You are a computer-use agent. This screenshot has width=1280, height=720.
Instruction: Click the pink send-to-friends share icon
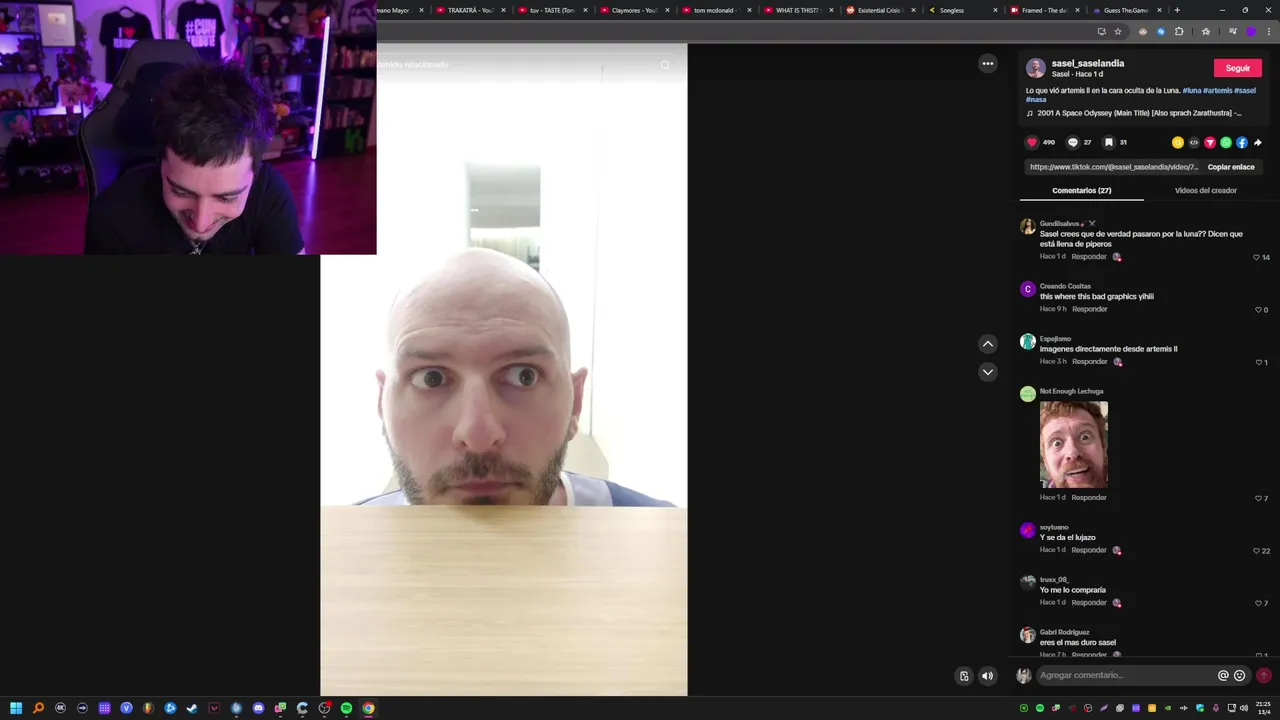[x=1210, y=142]
